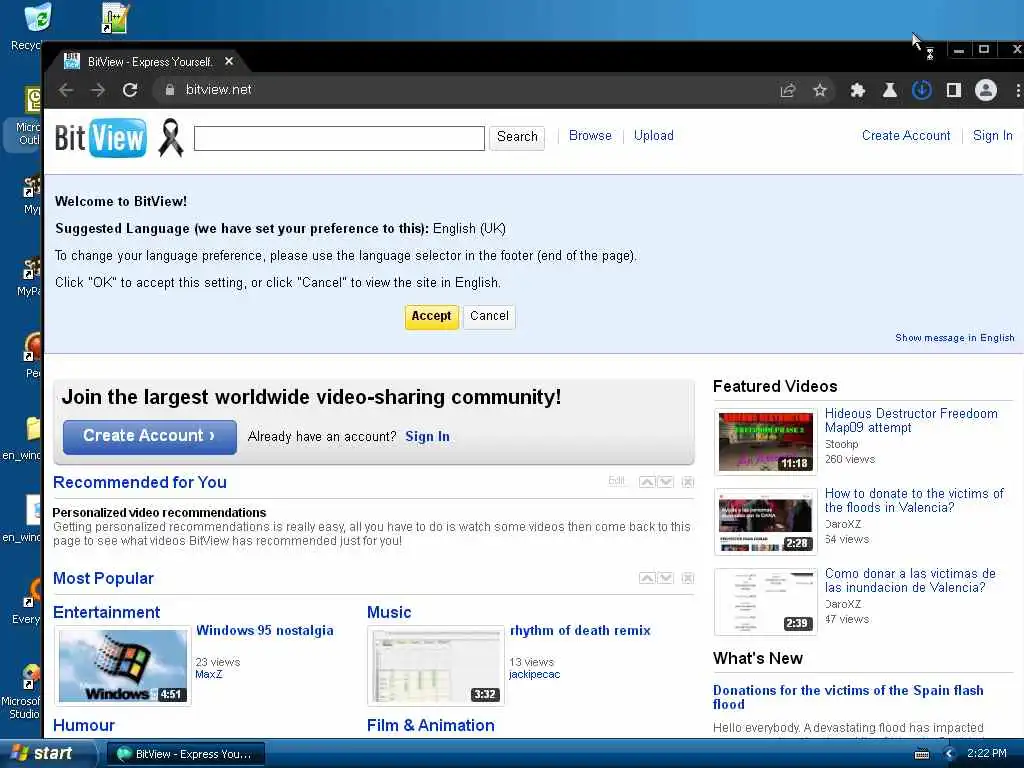Open the notepad shortcut on desktop
Viewport: 1024px width, 768px height.
[x=116, y=18]
